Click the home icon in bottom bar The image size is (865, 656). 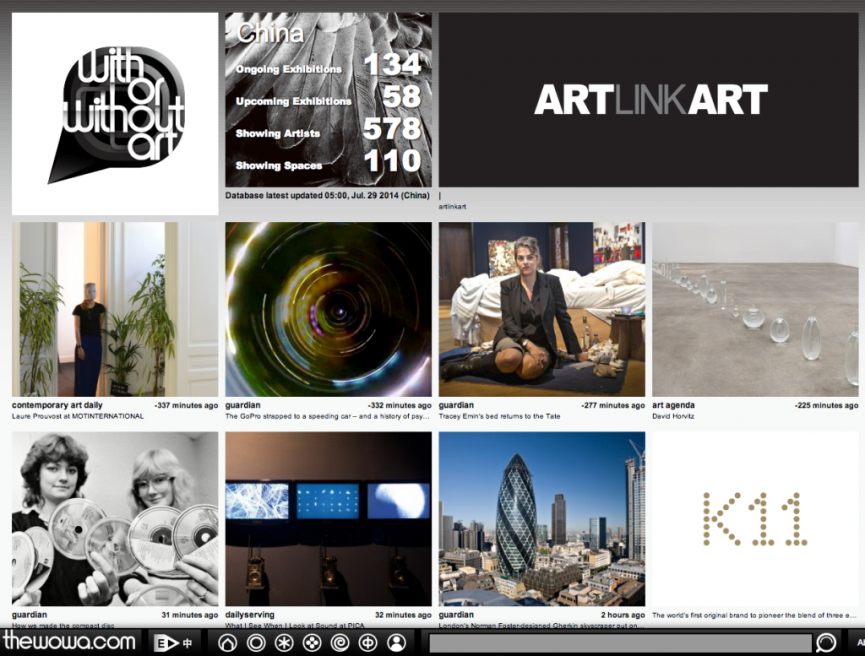point(227,643)
